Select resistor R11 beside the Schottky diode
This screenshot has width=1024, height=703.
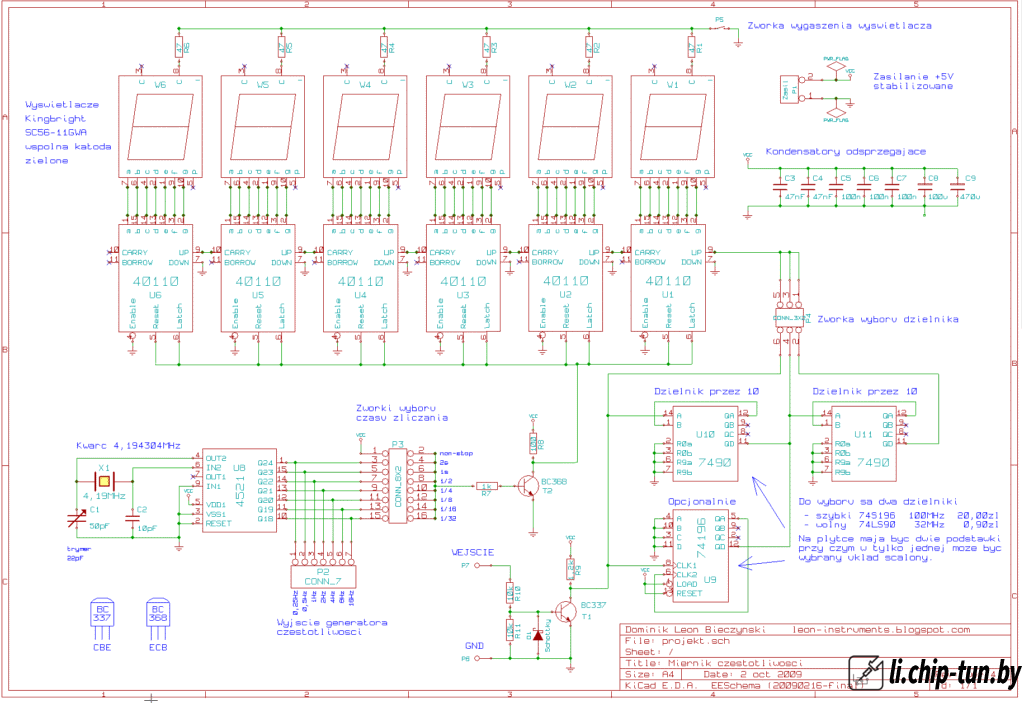(509, 630)
